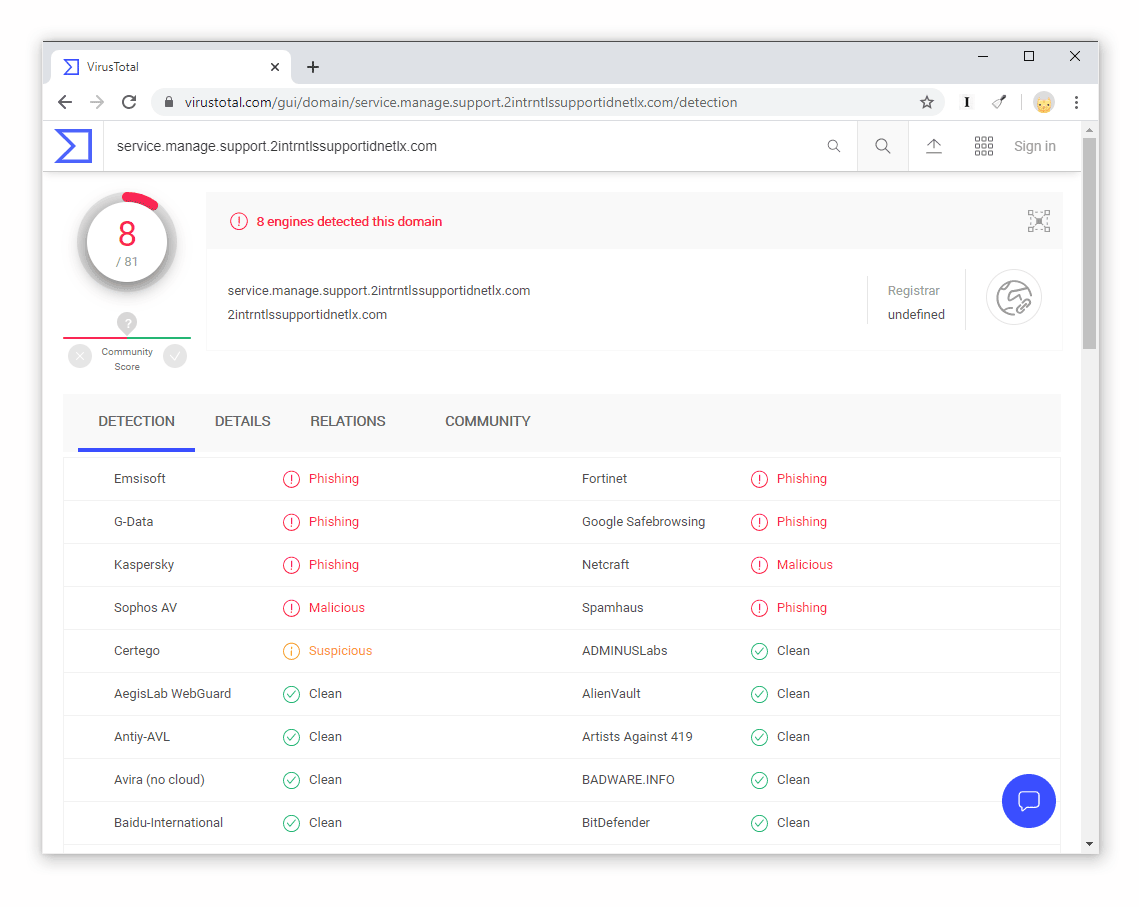Click the Community Score label
Viewport: 1139px width, 907px height.
[127, 359]
